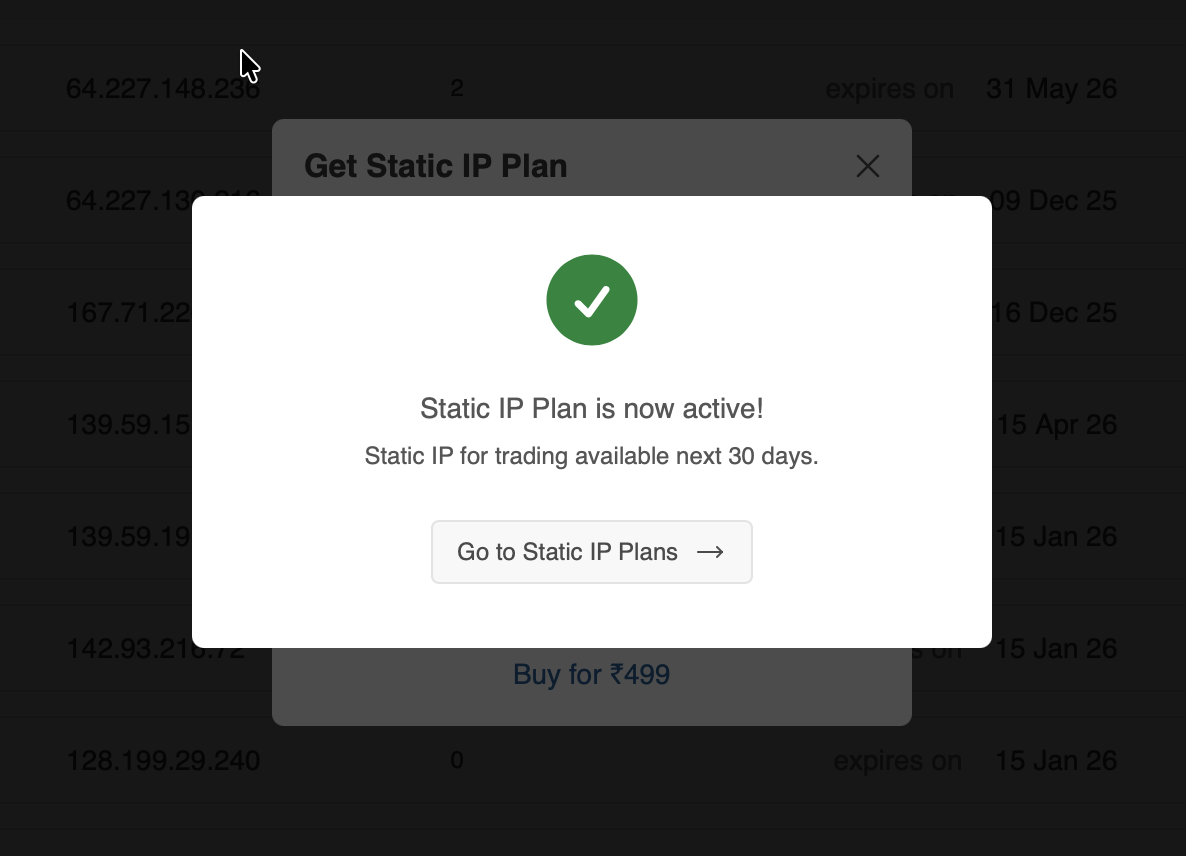Select IP address 64.227.148.236 in the list
Image resolution: width=1186 pixels, height=856 pixels.
162,88
